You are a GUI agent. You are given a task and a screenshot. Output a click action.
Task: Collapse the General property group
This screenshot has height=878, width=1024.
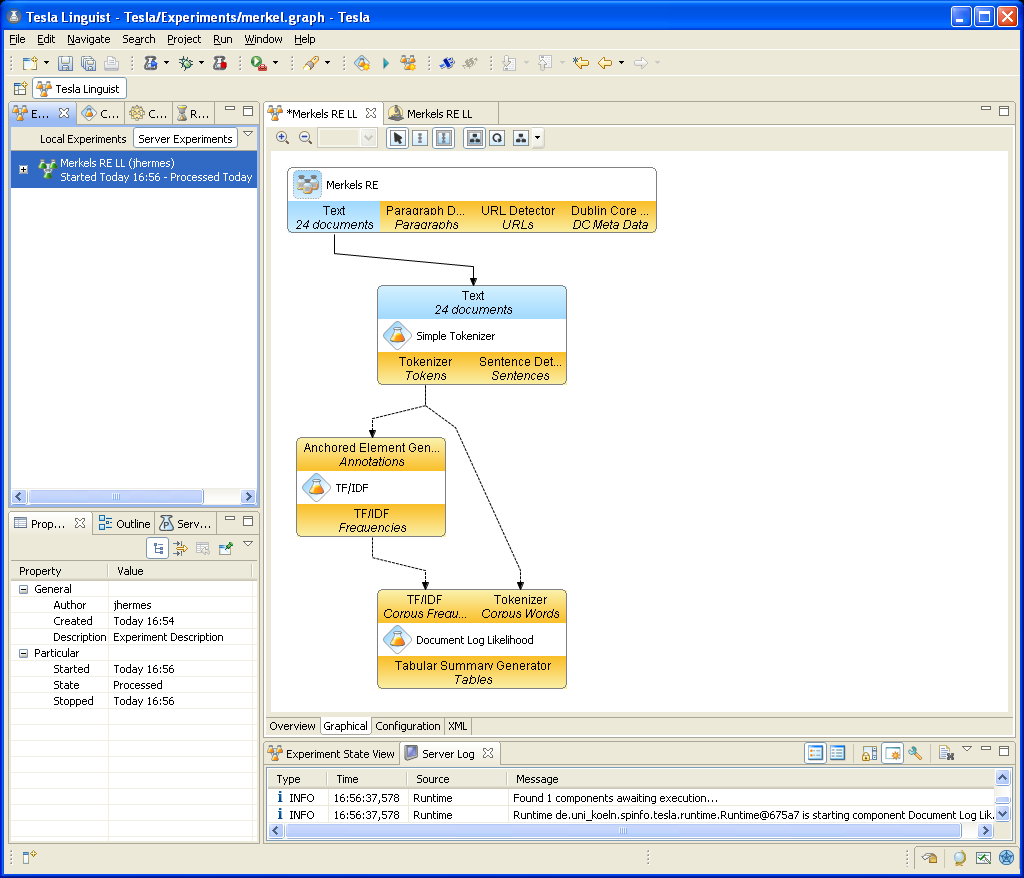pos(24,589)
